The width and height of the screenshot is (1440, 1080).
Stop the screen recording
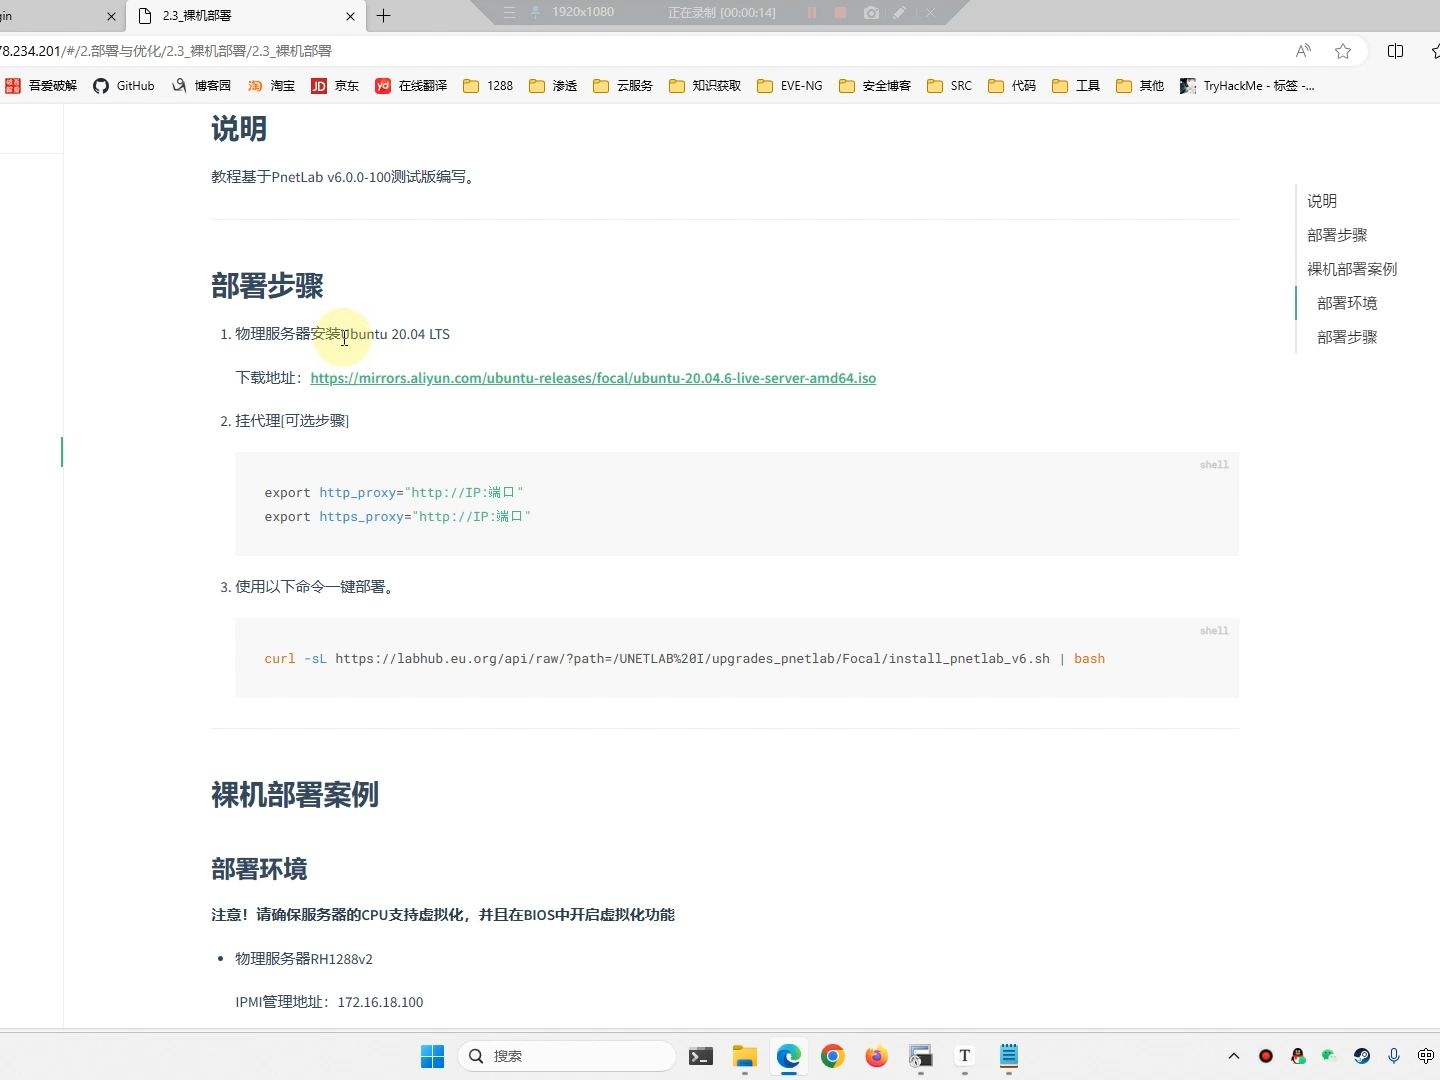841,13
